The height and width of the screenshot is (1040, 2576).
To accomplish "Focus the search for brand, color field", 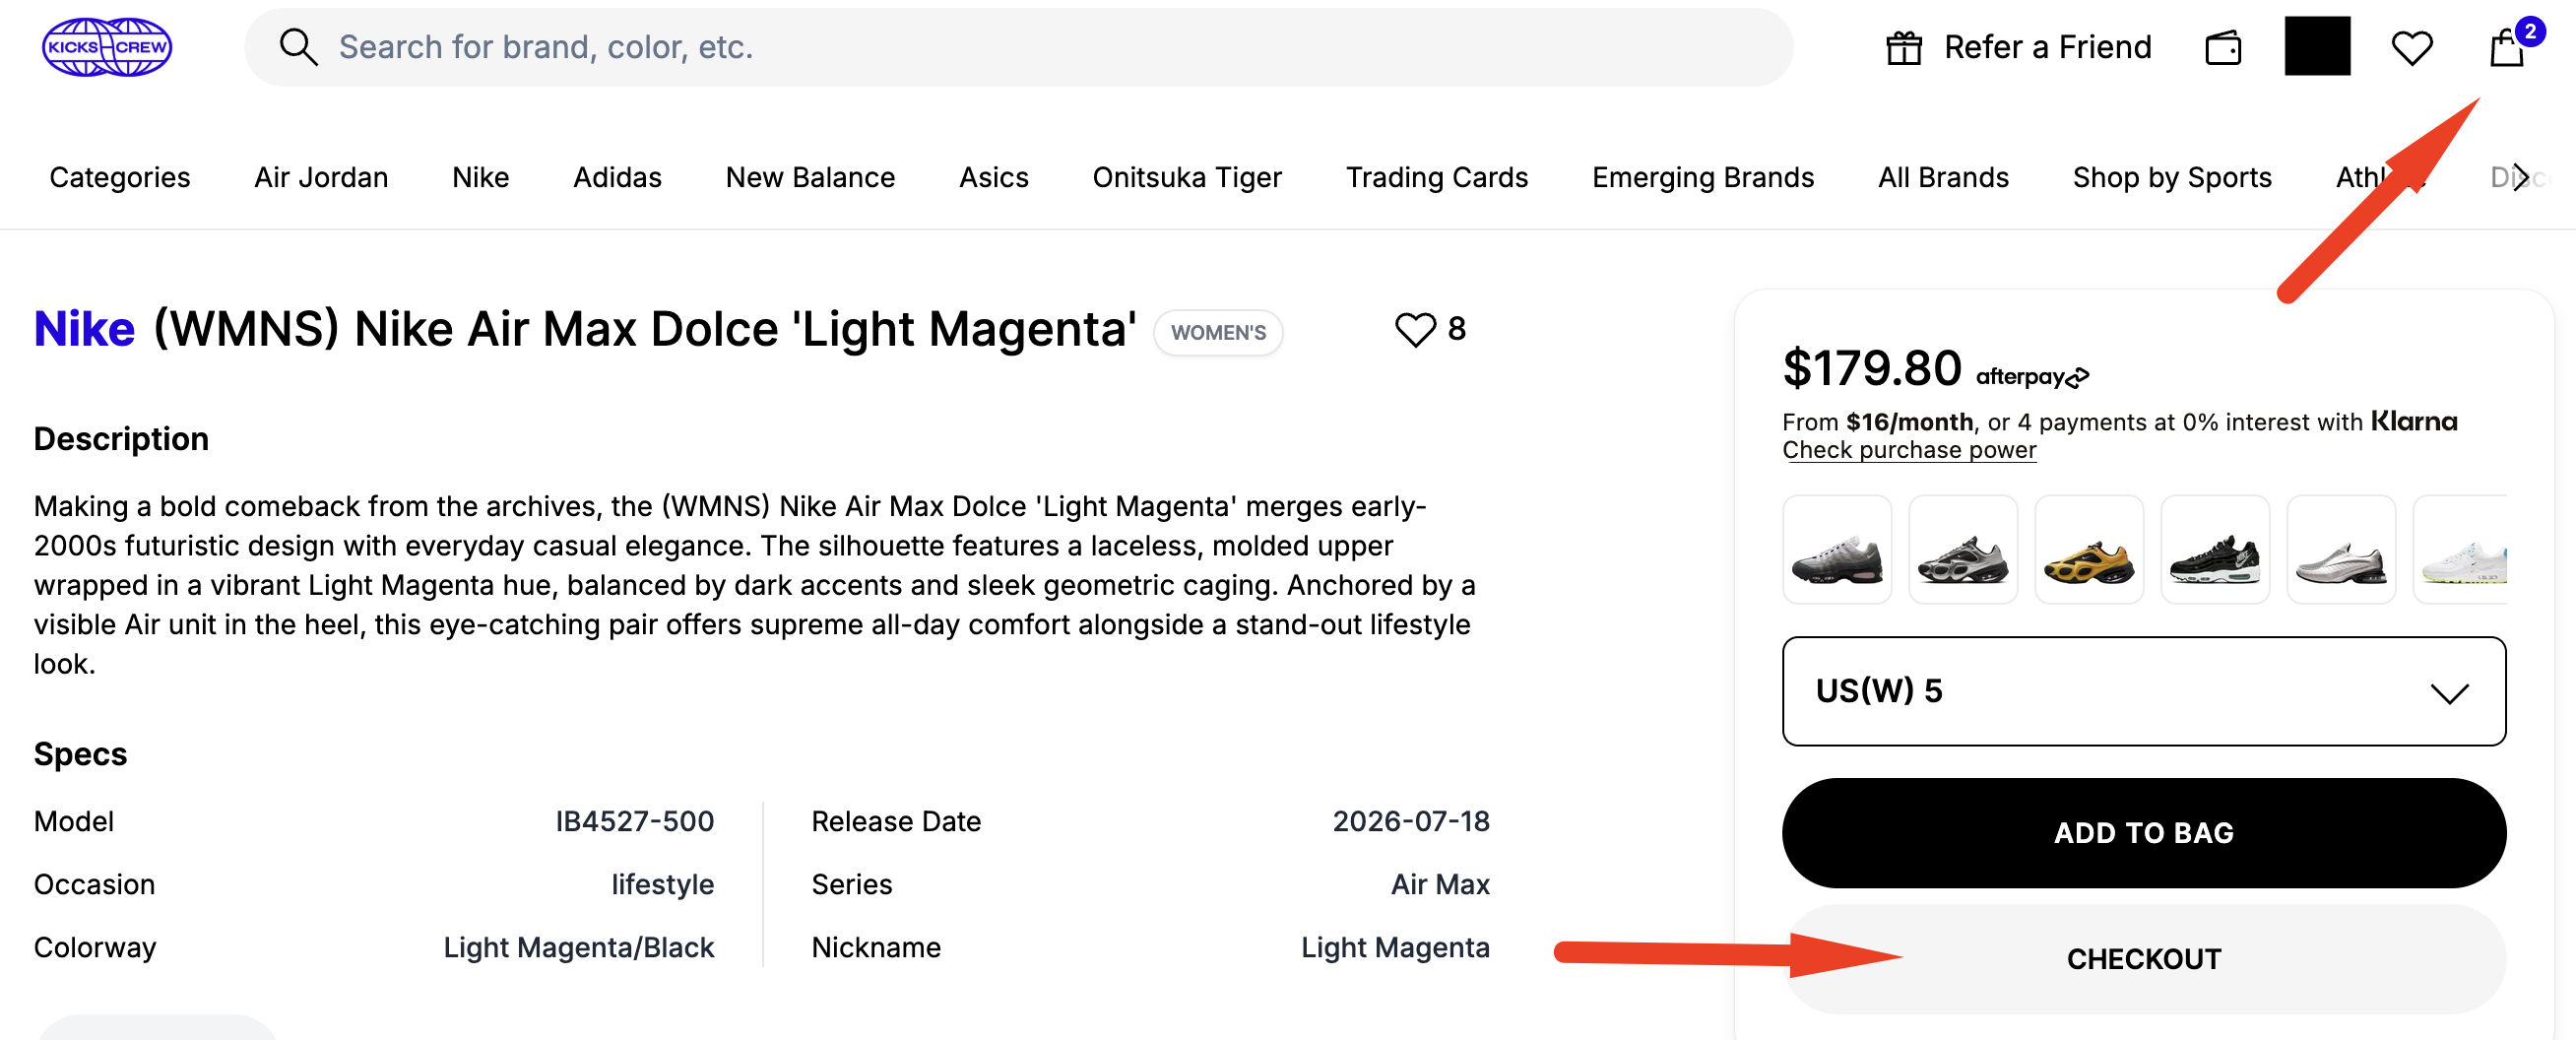I will (x=1018, y=47).
